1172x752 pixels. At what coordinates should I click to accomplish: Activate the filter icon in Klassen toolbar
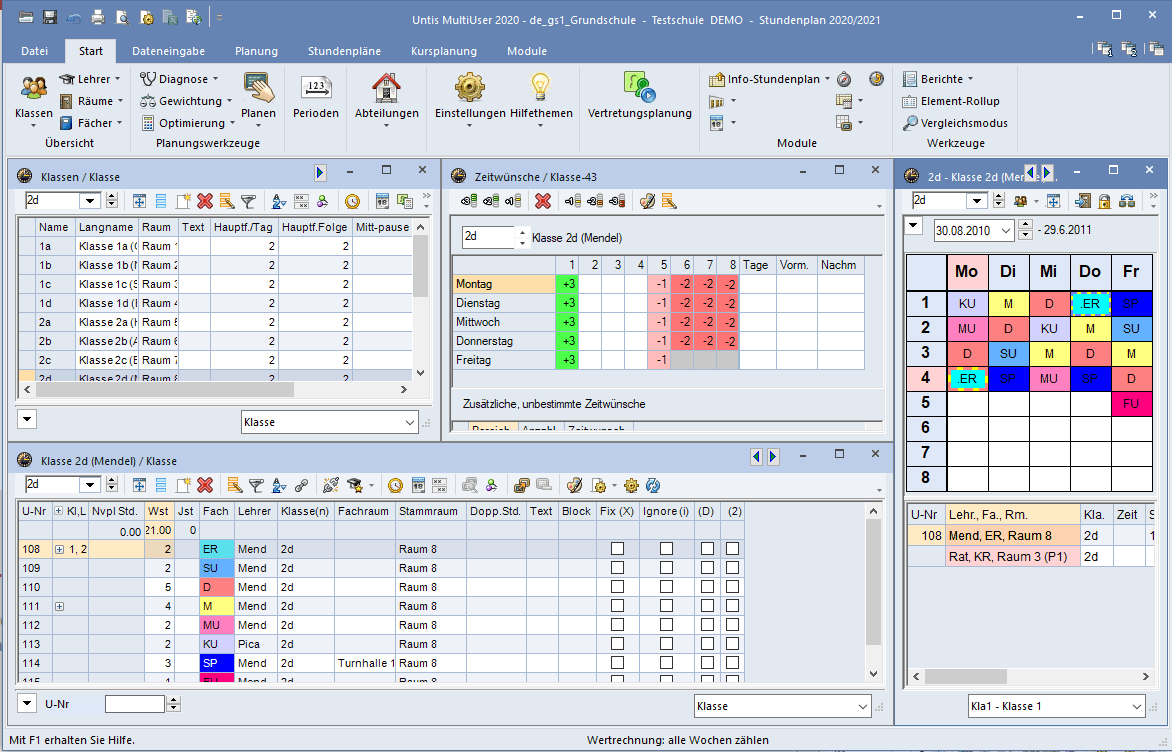[x=250, y=201]
